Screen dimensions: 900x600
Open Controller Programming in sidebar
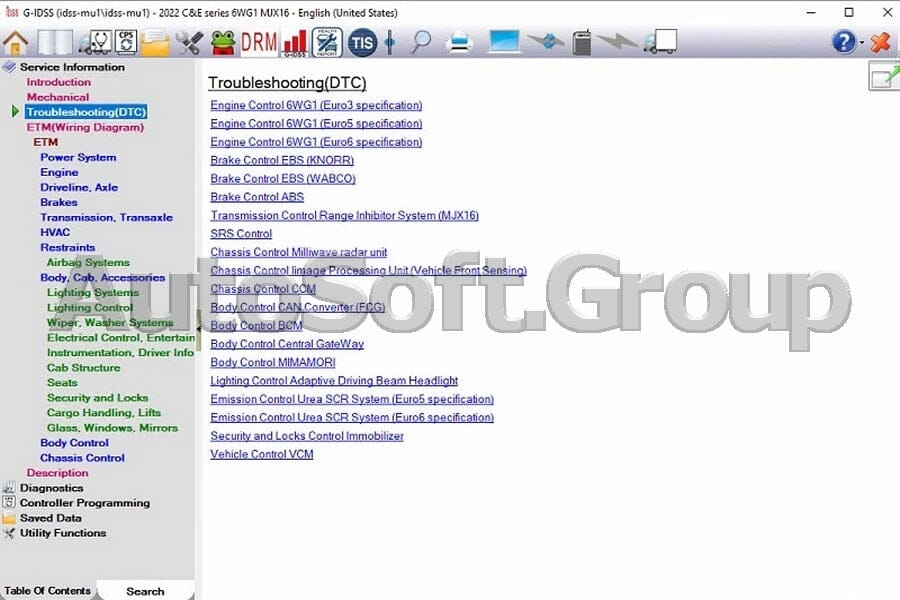pos(85,503)
